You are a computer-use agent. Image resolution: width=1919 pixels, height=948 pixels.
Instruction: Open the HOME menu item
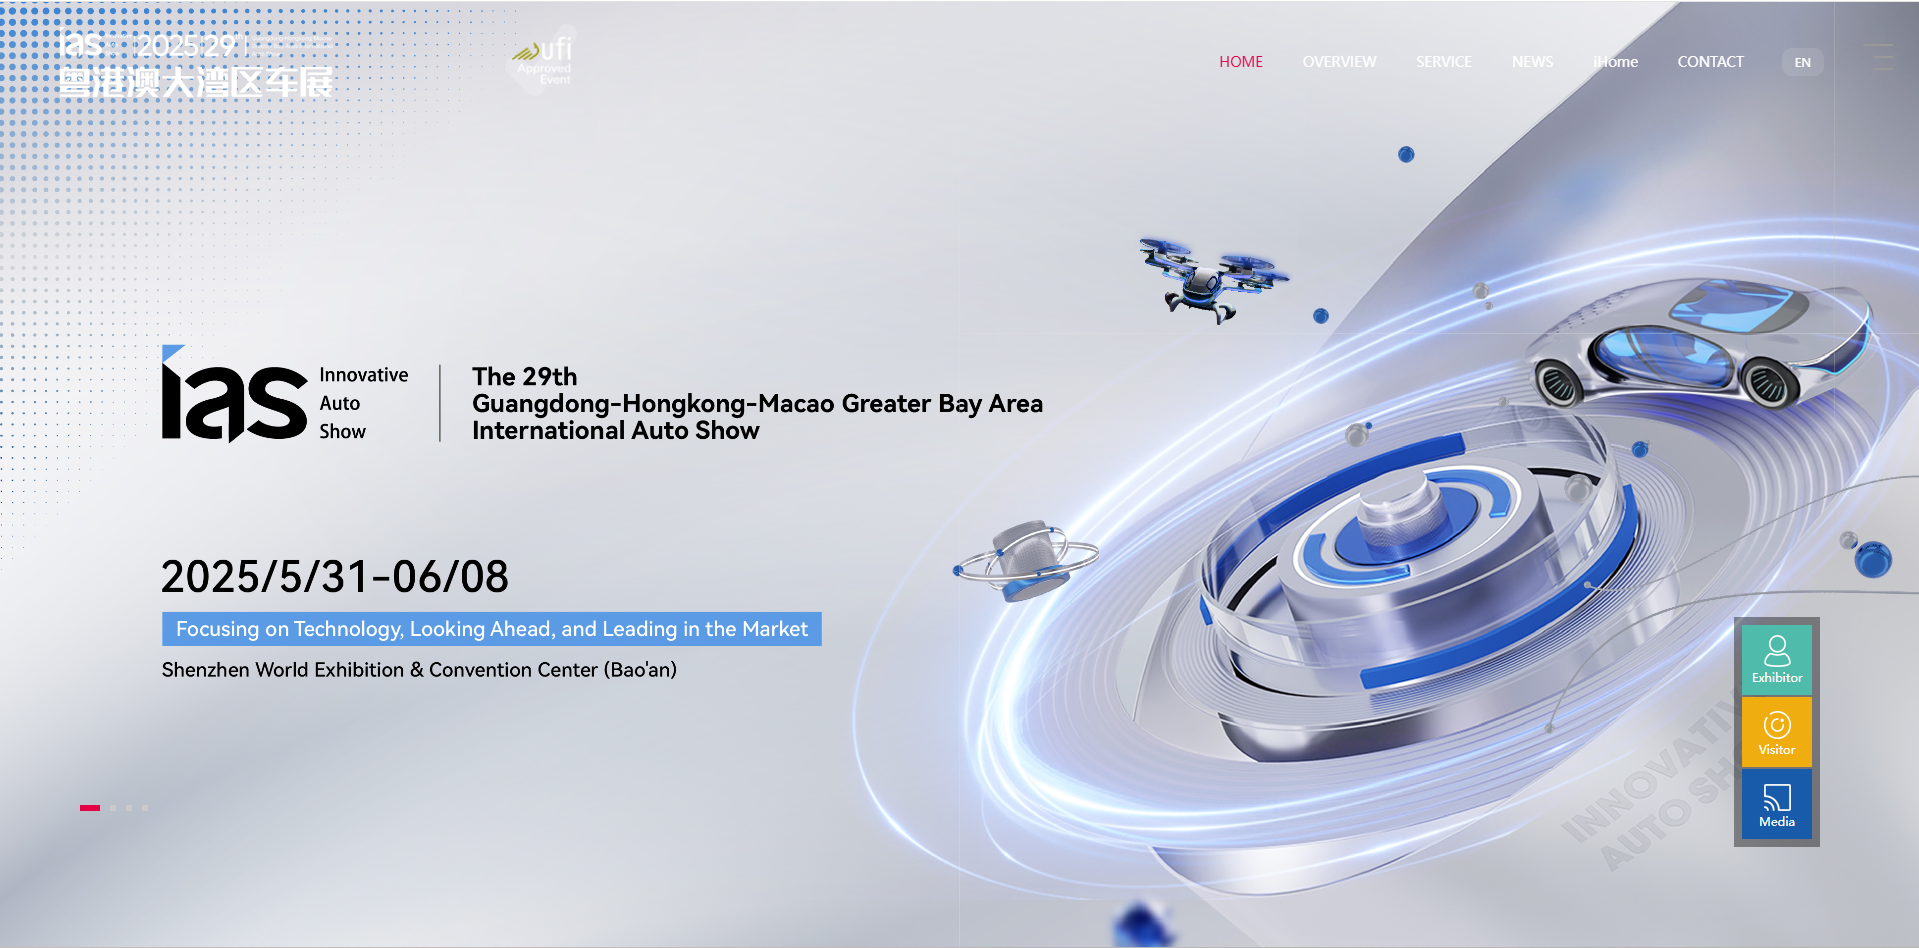click(x=1240, y=62)
